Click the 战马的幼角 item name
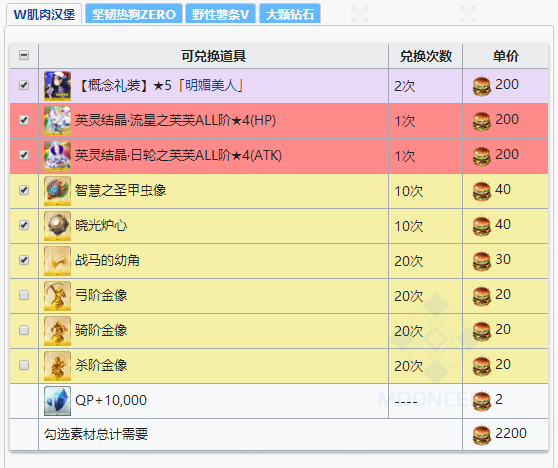The width and height of the screenshot is (558, 468). point(107,261)
